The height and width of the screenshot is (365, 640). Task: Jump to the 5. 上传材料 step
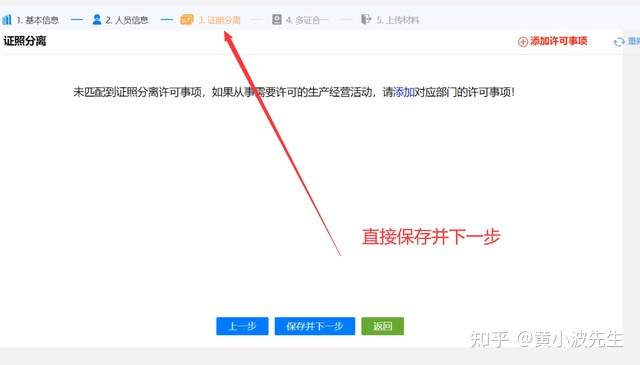coord(398,20)
